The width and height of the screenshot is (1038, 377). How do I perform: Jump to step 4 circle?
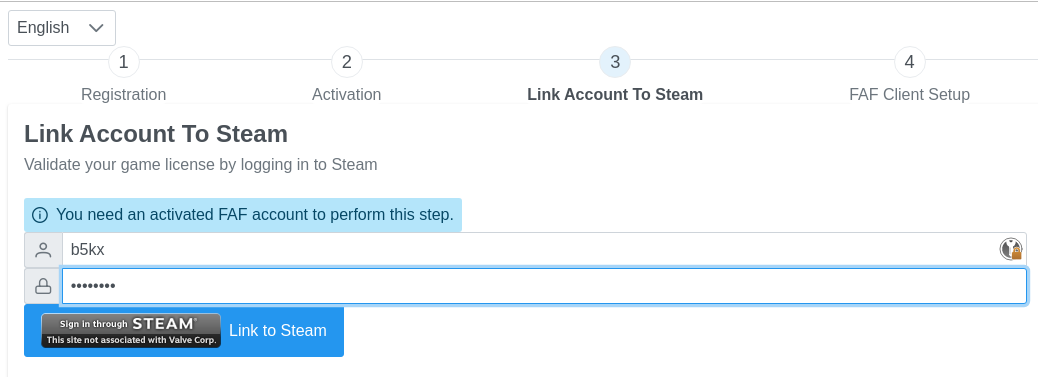point(910,62)
